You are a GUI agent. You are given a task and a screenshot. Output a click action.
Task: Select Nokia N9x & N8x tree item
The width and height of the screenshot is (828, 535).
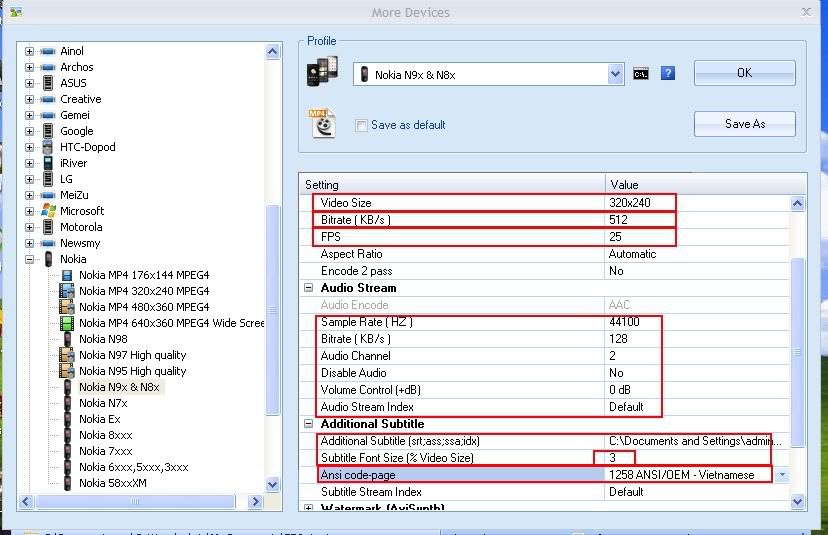(x=119, y=387)
